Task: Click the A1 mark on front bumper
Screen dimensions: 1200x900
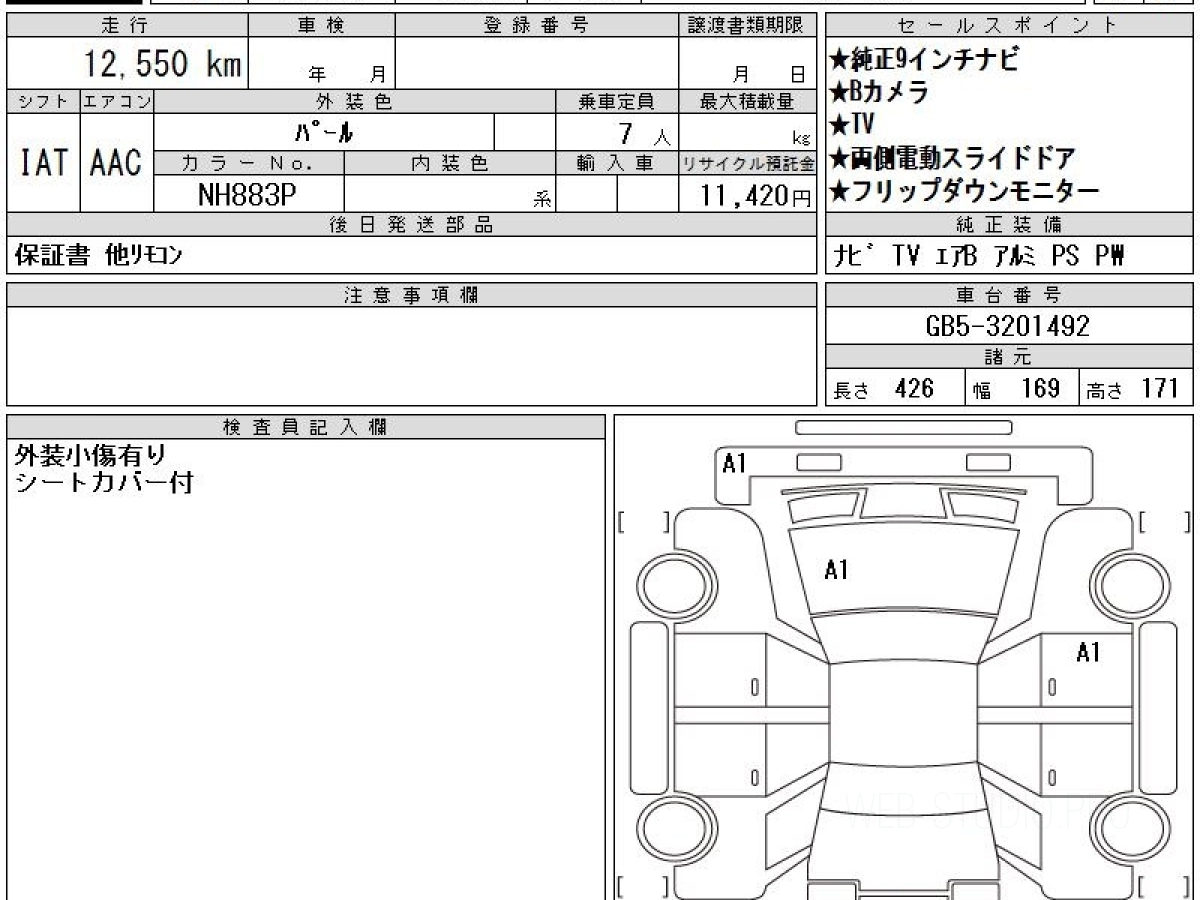Action: point(735,464)
